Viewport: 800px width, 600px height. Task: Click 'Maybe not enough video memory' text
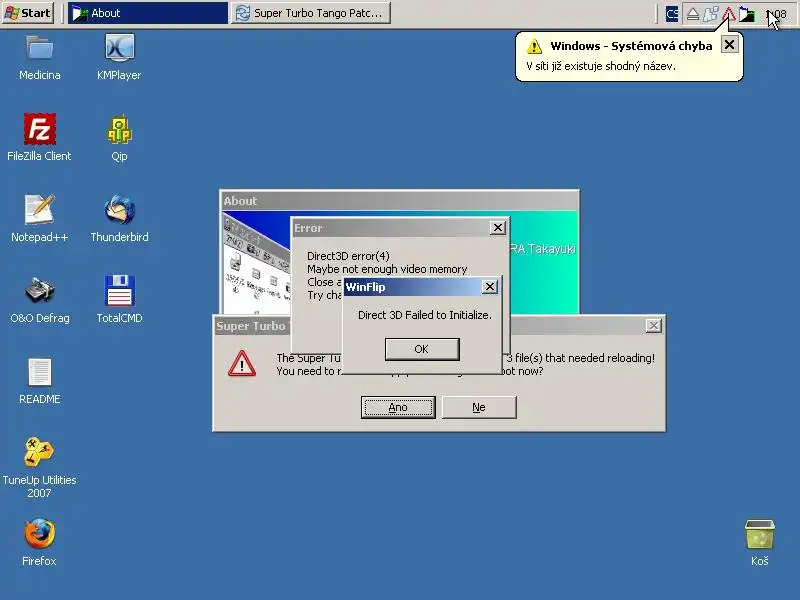click(x=387, y=269)
